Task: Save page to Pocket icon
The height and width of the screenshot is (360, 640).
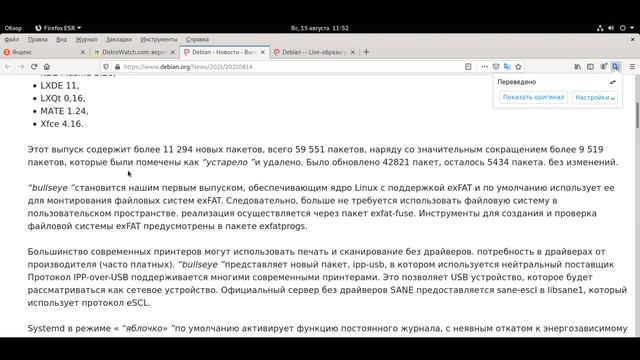Action: pos(496,67)
